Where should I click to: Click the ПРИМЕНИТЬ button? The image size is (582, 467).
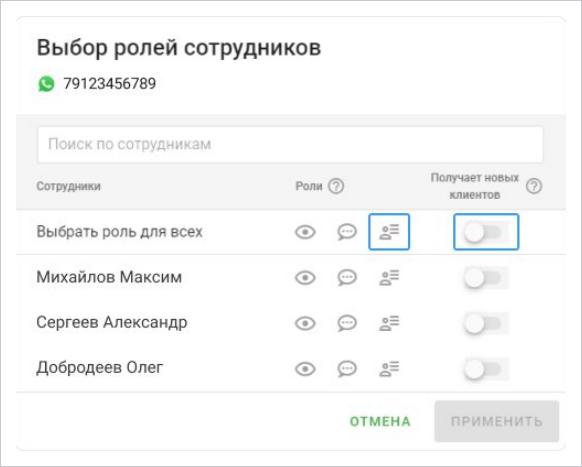click(x=497, y=421)
